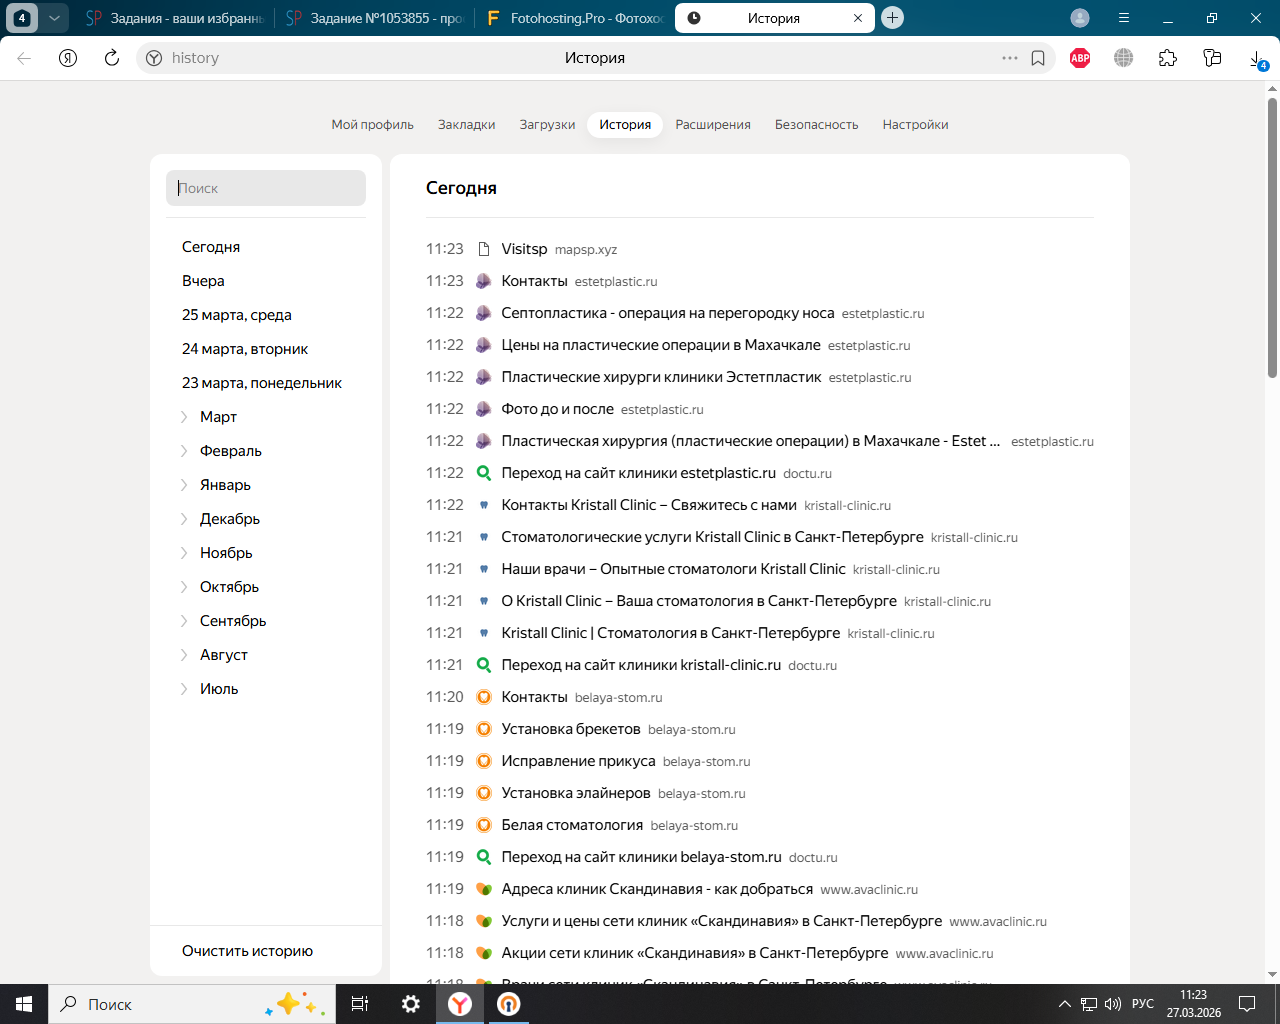Click Очистить историю

tap(247, 951)
